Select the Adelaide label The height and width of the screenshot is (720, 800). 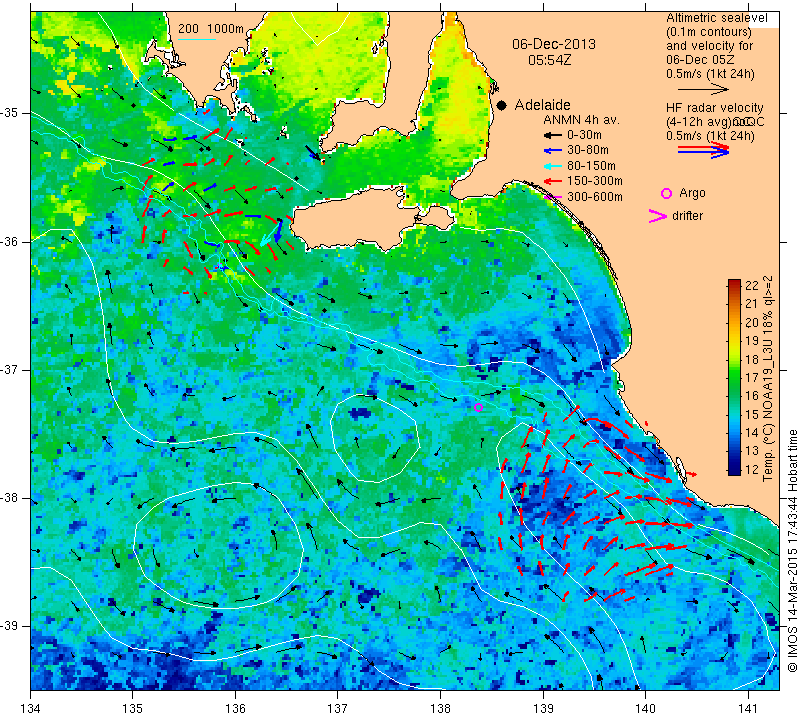click(x=542, y=105)
